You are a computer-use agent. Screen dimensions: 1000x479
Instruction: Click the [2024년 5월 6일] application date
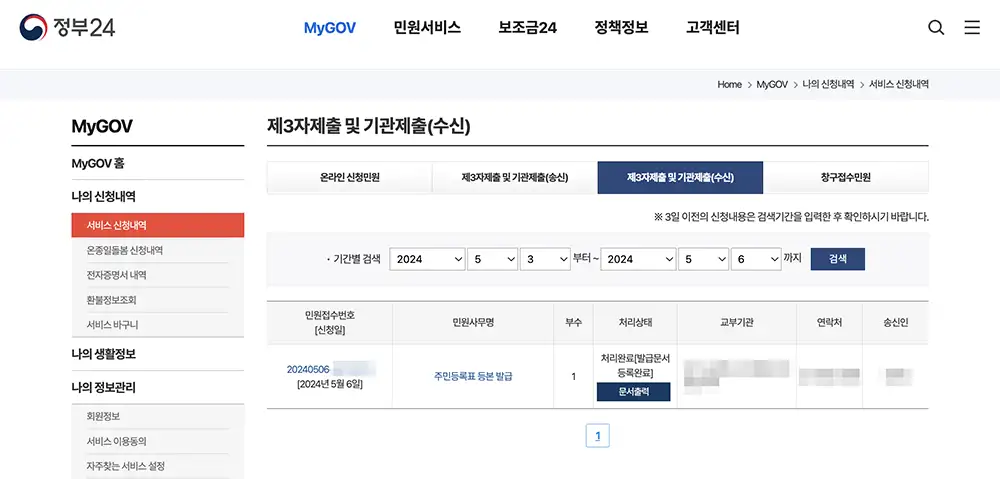pyautogui.click(x=330, y=384)
